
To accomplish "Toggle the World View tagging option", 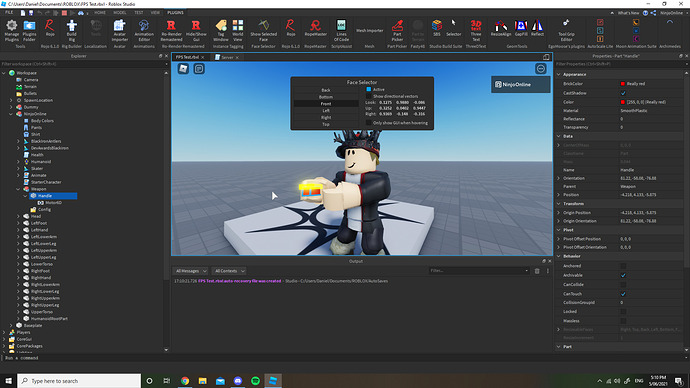I will click(x=238, y=30).
